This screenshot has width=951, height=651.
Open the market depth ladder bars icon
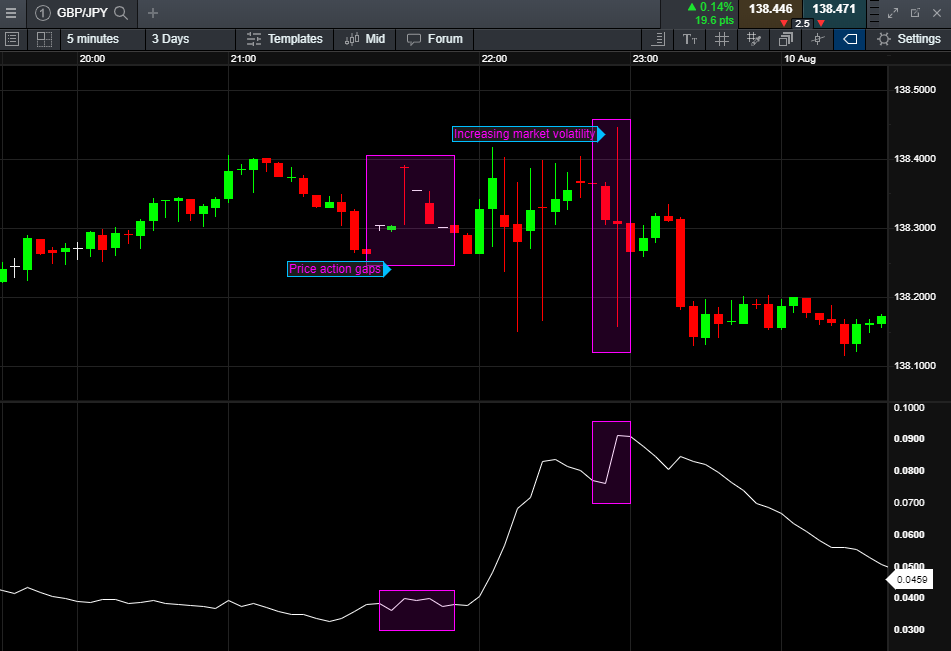point(874,13)
